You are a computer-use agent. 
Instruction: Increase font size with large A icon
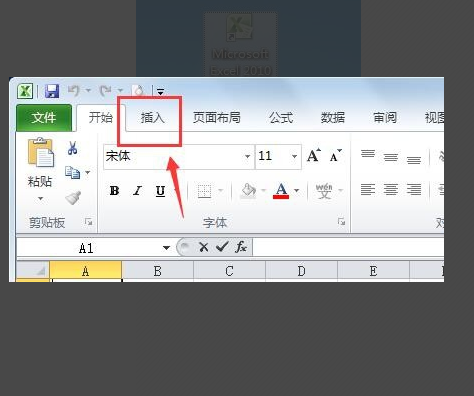pos(314,155)
